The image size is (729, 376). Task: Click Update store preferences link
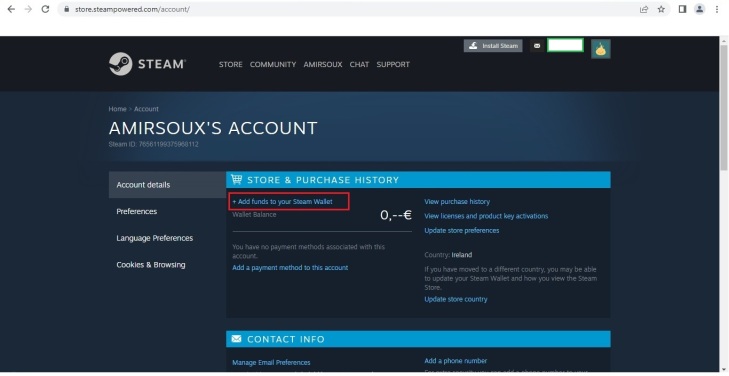coord(462,231)
